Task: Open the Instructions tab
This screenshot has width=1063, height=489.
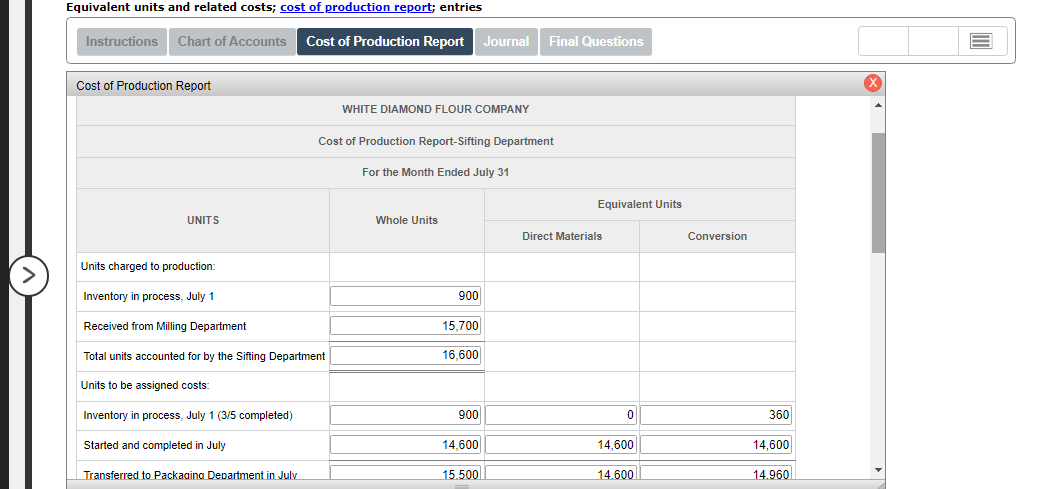Action: (121, 41)
